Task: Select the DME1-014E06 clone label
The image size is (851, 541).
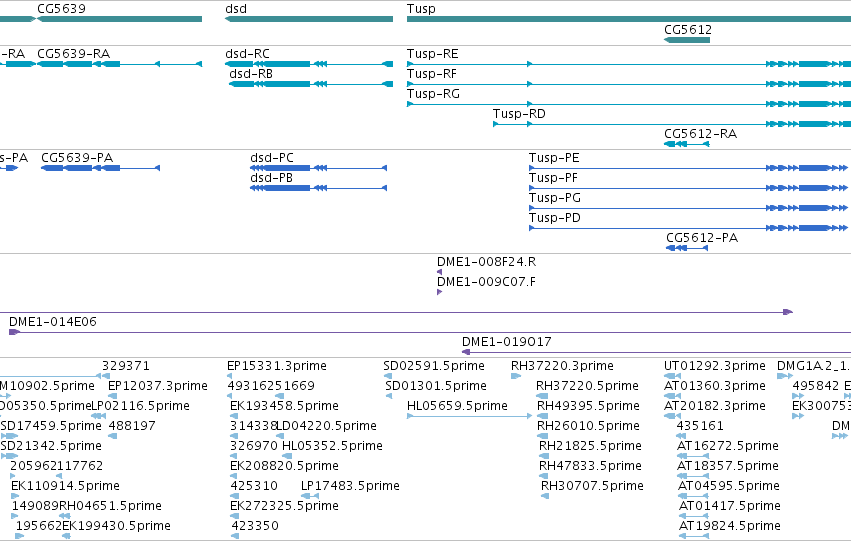Action: coord(53,322)
